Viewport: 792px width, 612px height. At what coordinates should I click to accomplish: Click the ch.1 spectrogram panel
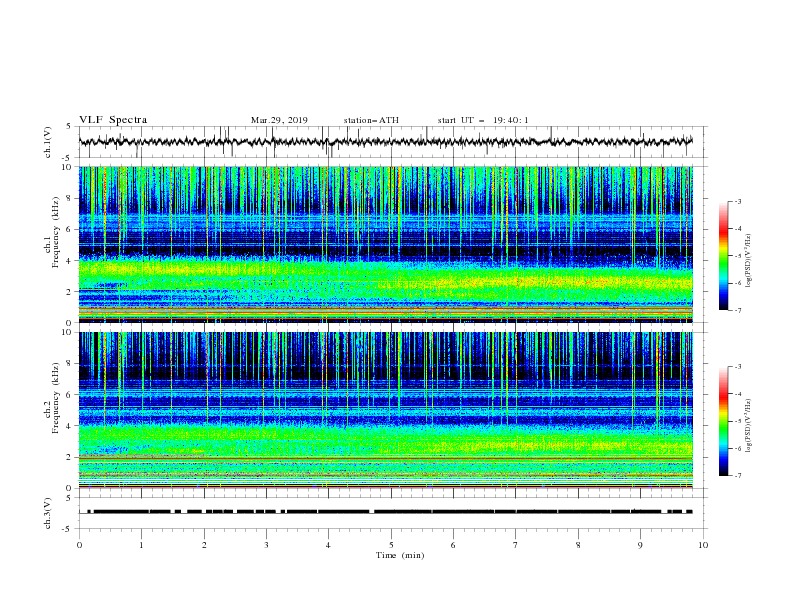point(386,244)
